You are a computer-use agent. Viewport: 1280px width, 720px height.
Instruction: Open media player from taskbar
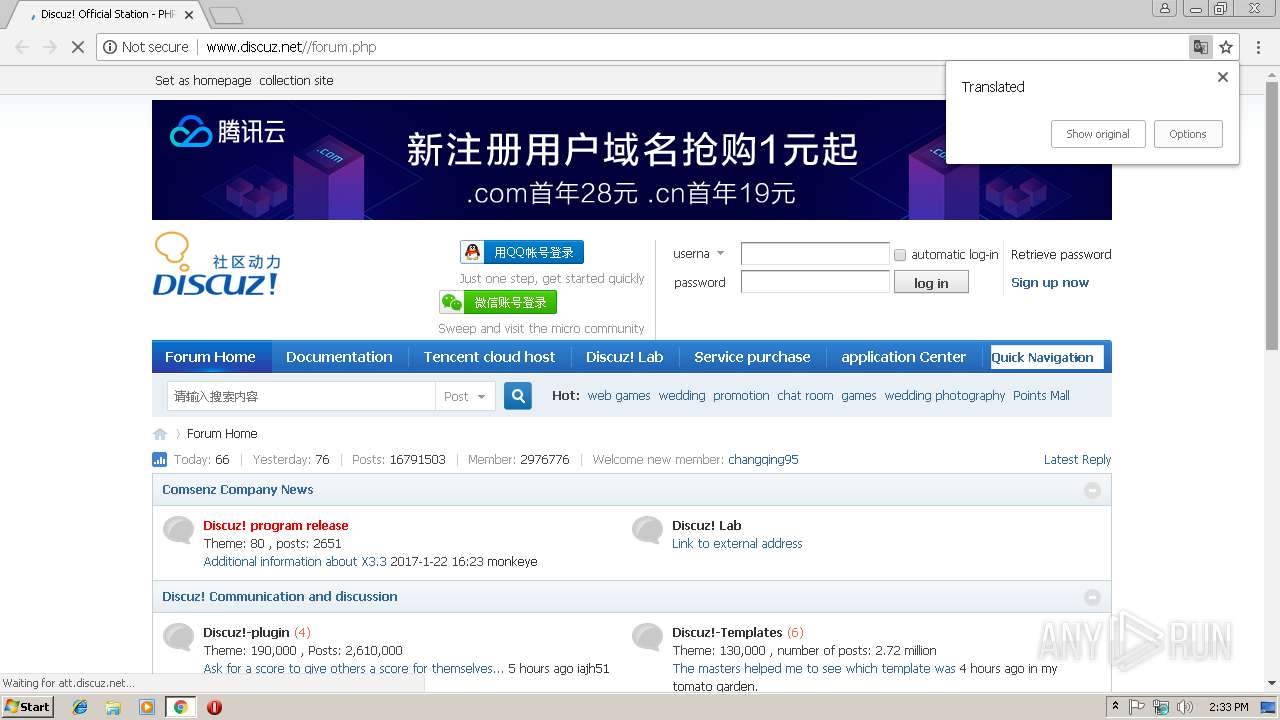tap(147, 707)
